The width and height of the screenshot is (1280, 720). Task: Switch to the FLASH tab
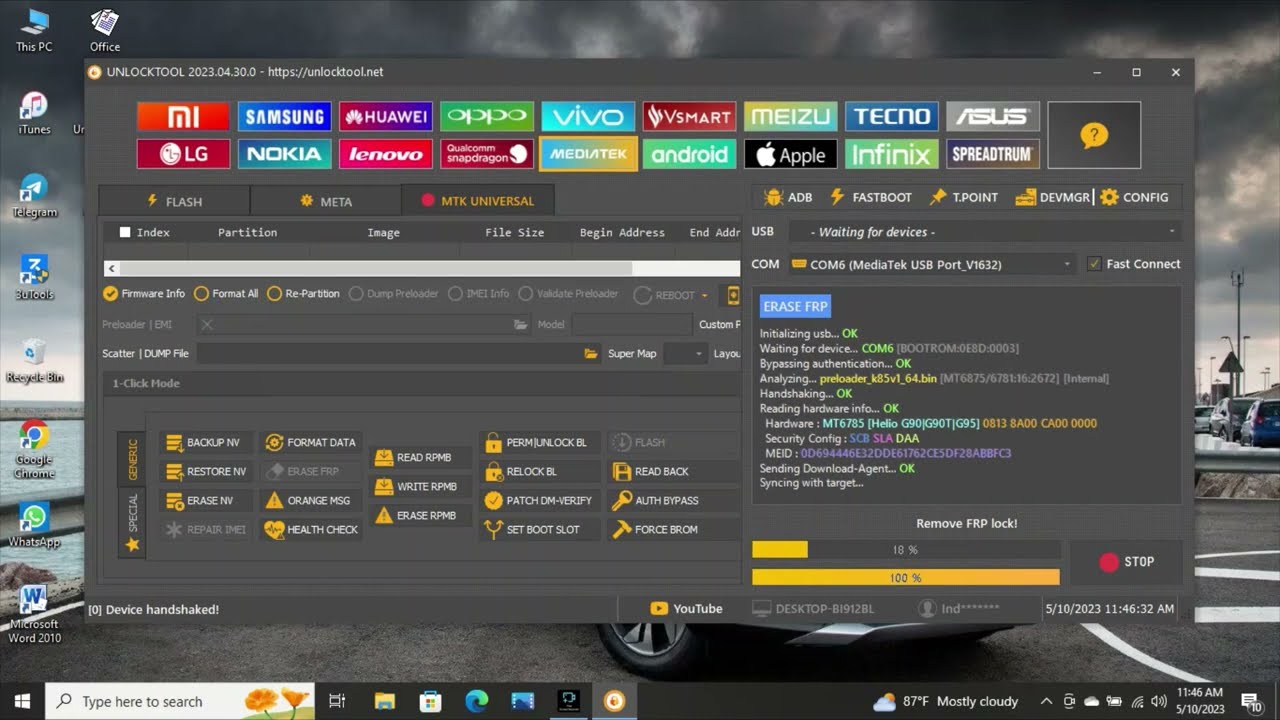coord(174,201)
